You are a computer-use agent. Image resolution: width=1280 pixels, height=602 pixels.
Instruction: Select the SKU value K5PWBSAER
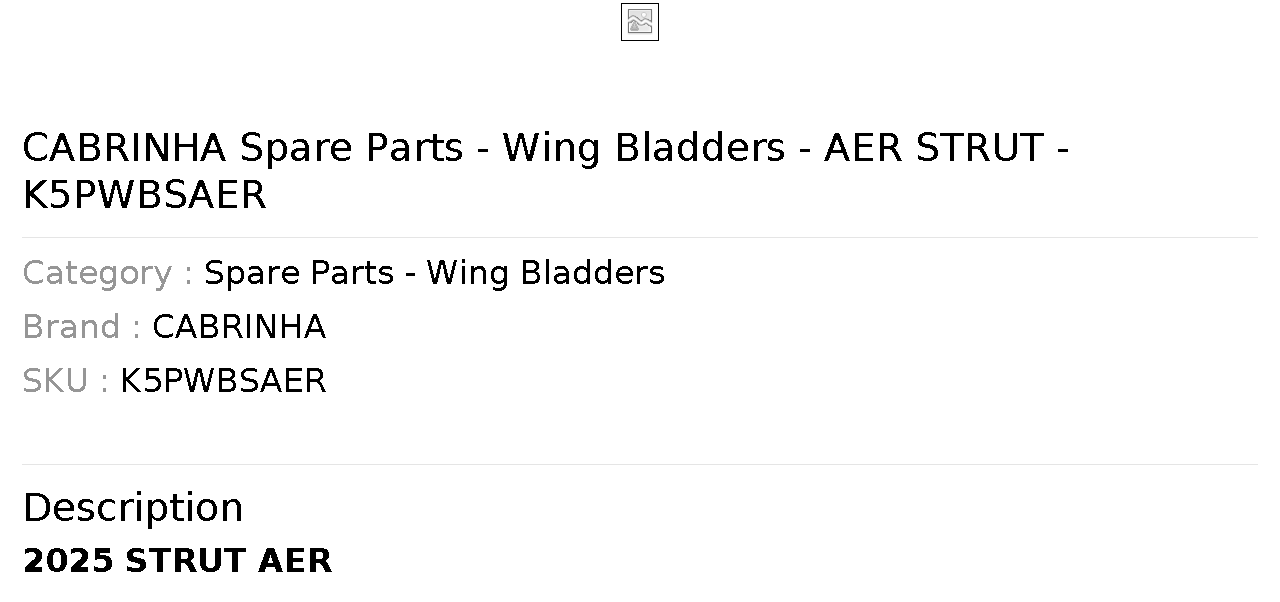pos(223,381)
